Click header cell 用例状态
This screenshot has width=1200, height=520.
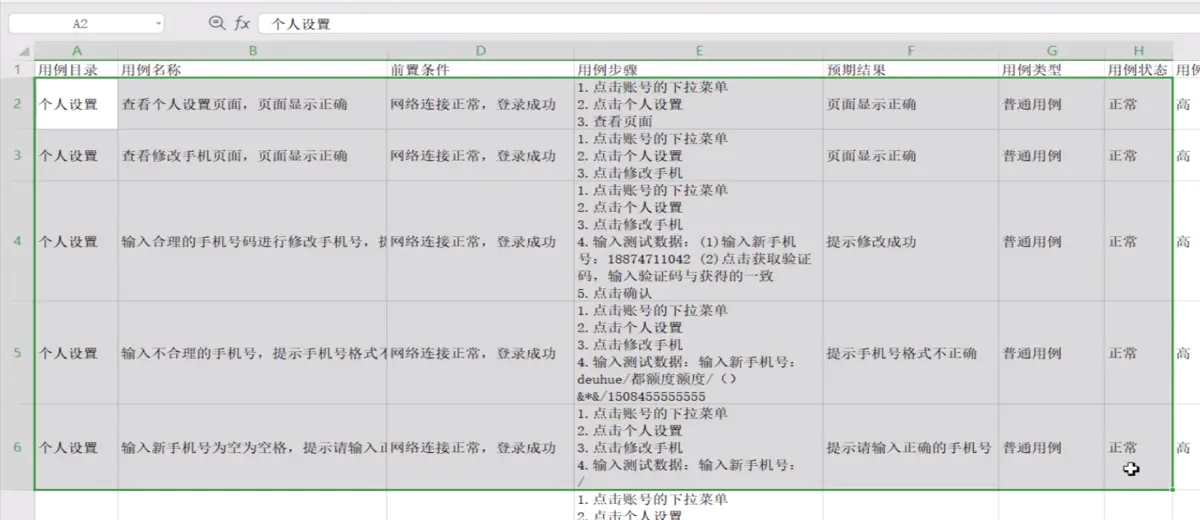(x=1139, y=70)
